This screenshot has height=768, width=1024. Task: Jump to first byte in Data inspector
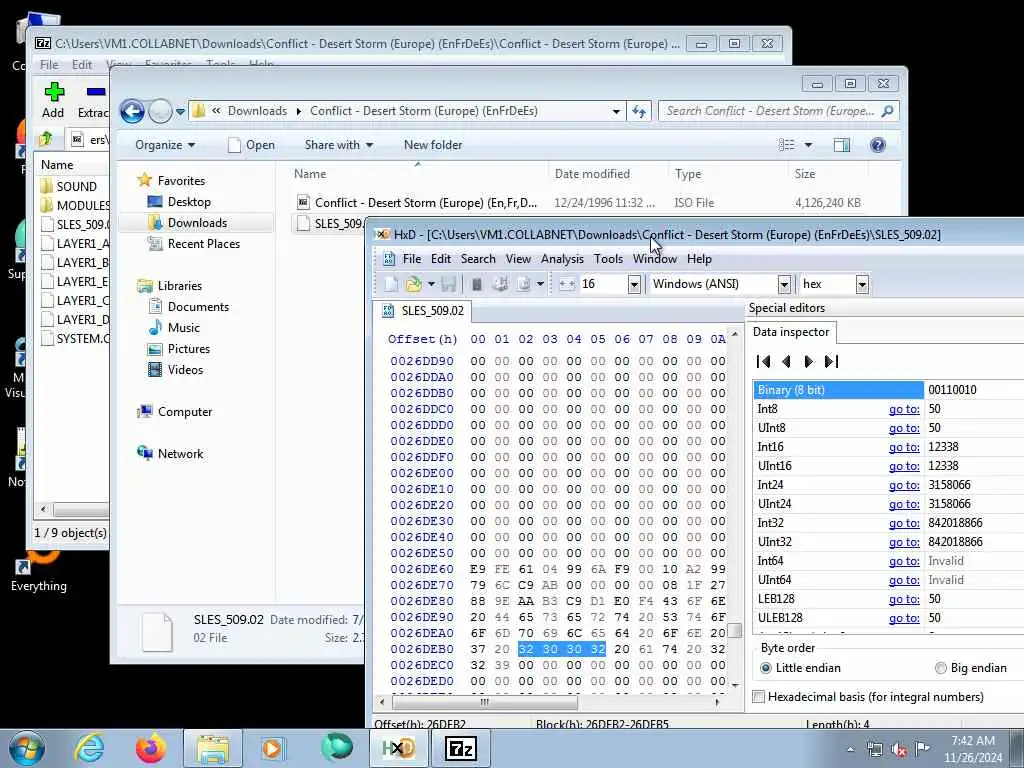coord(763,362)
